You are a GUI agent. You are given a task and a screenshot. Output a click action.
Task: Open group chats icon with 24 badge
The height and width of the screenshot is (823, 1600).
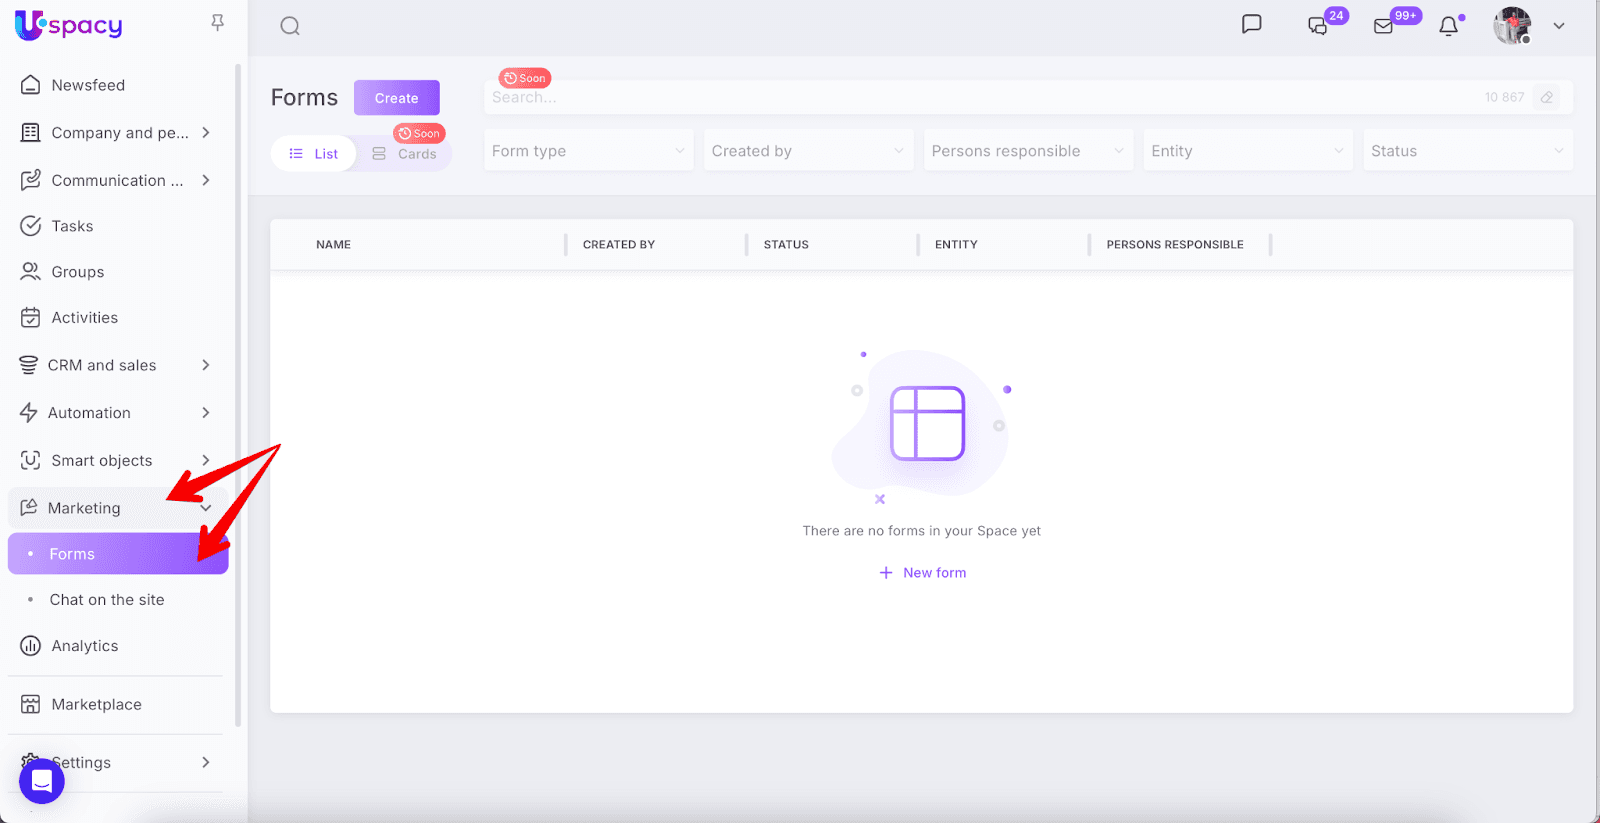1318,27
